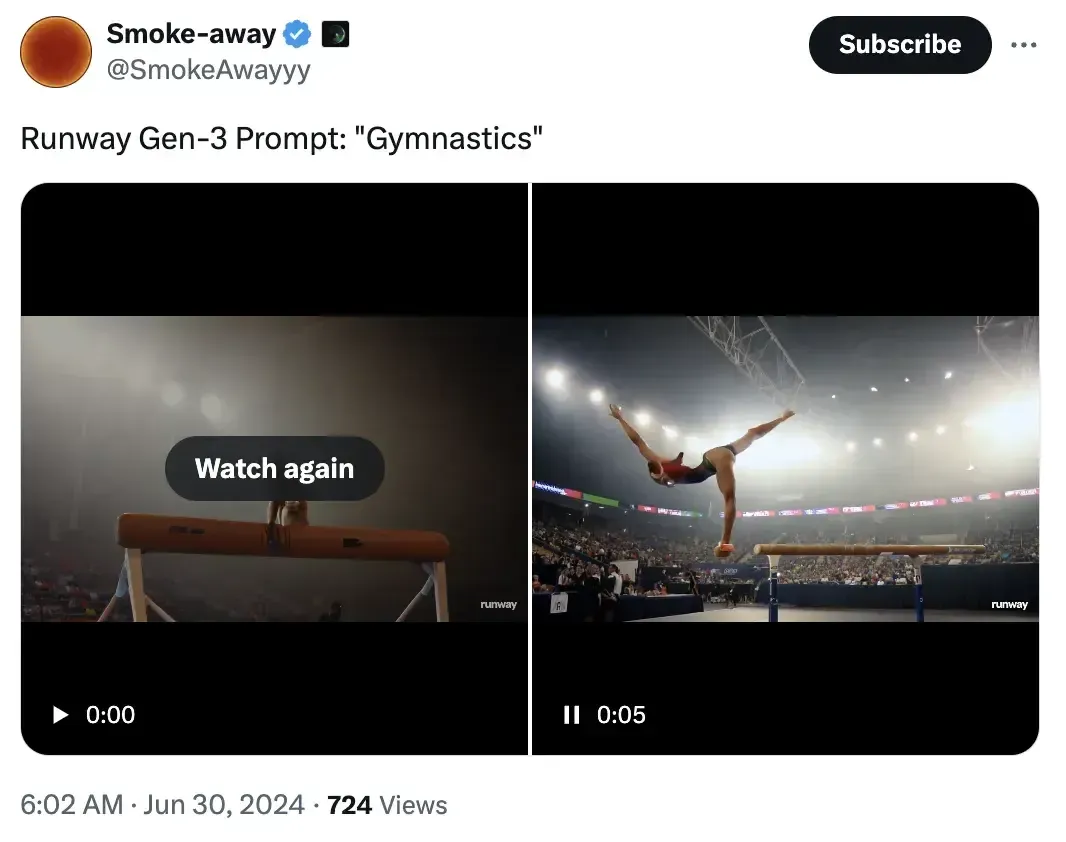Open the left balance beam video thumbnail
Image resolution: width=1066 pixels, height=842 pixels.
[x=275, y=469]
